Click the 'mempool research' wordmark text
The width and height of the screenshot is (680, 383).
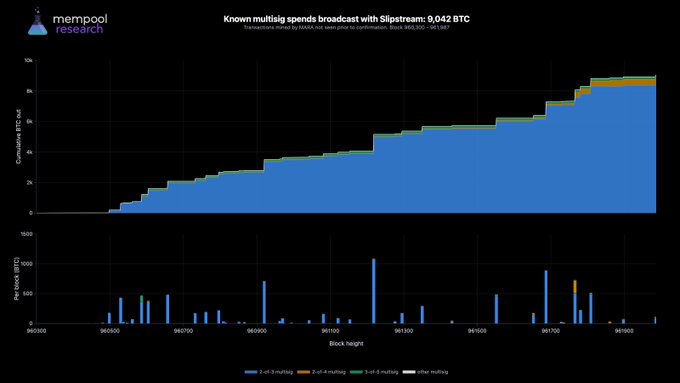(x=80, y=24)
